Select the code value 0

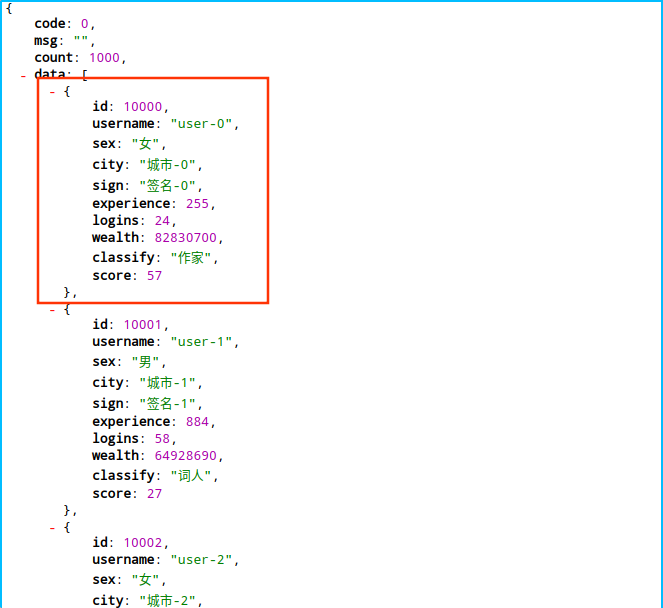85,24
